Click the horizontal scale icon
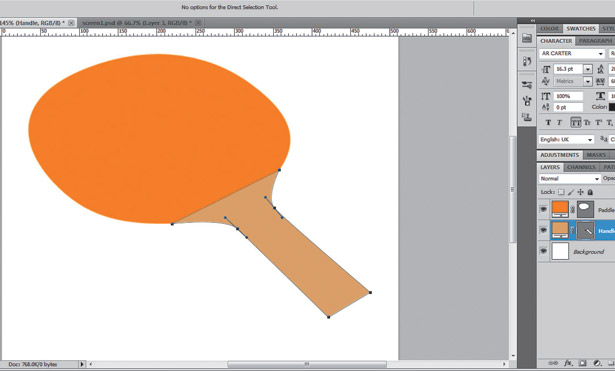 (600, 96)
